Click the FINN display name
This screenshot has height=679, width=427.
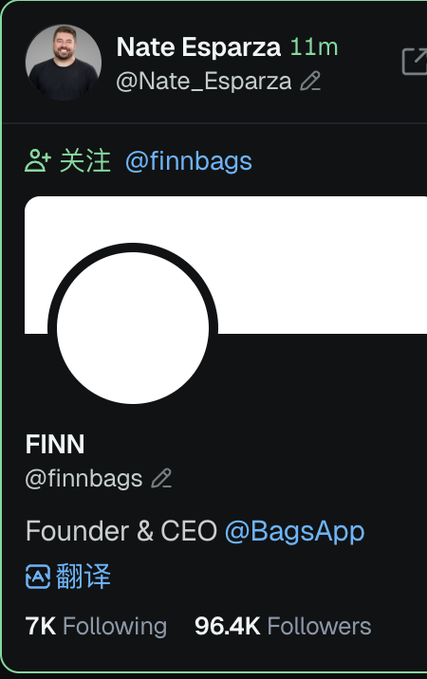(x=55, y=444)
